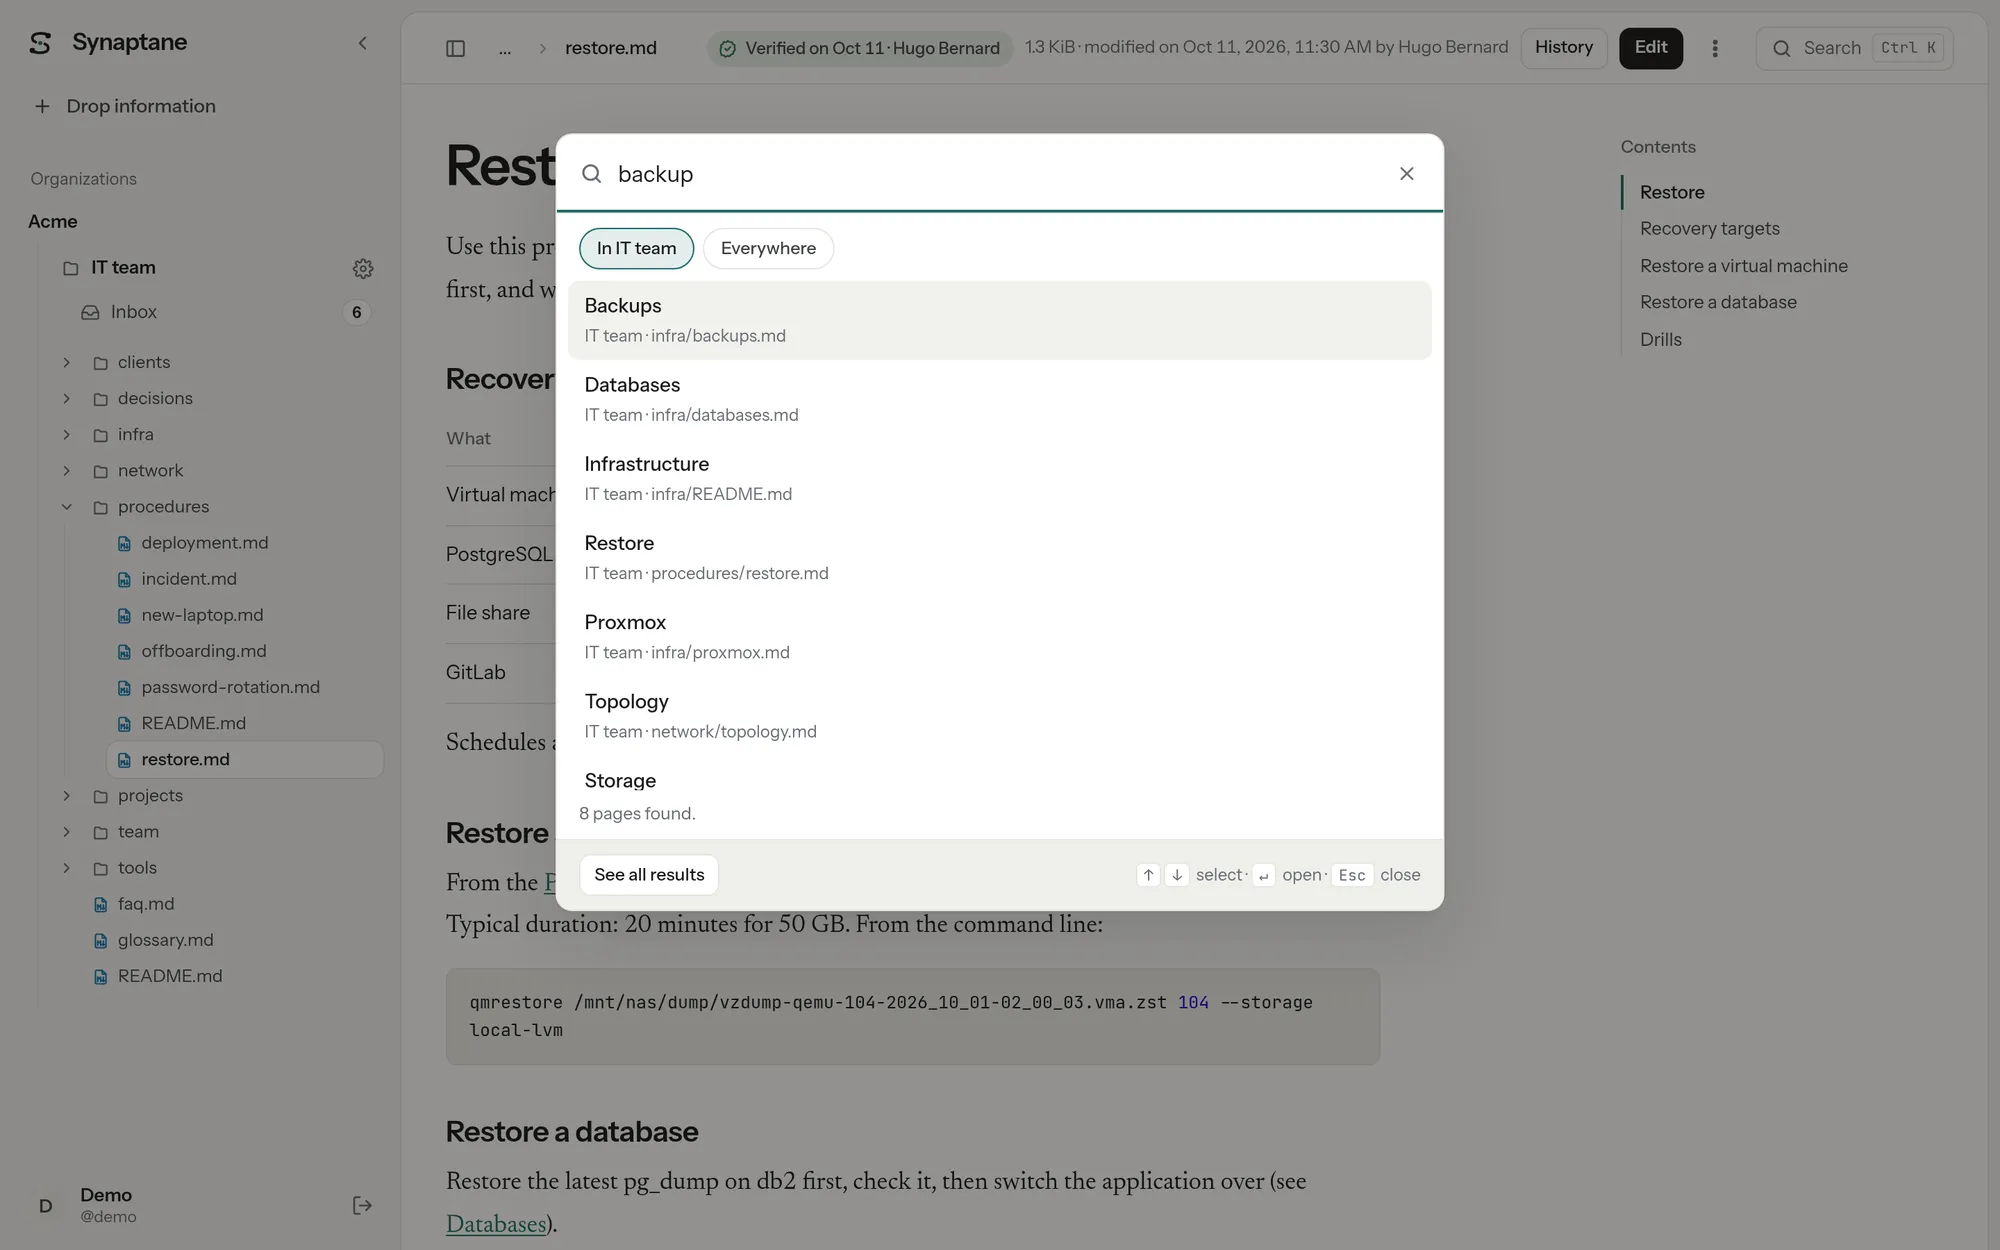Click the clients folder icon

click(100, 363)
